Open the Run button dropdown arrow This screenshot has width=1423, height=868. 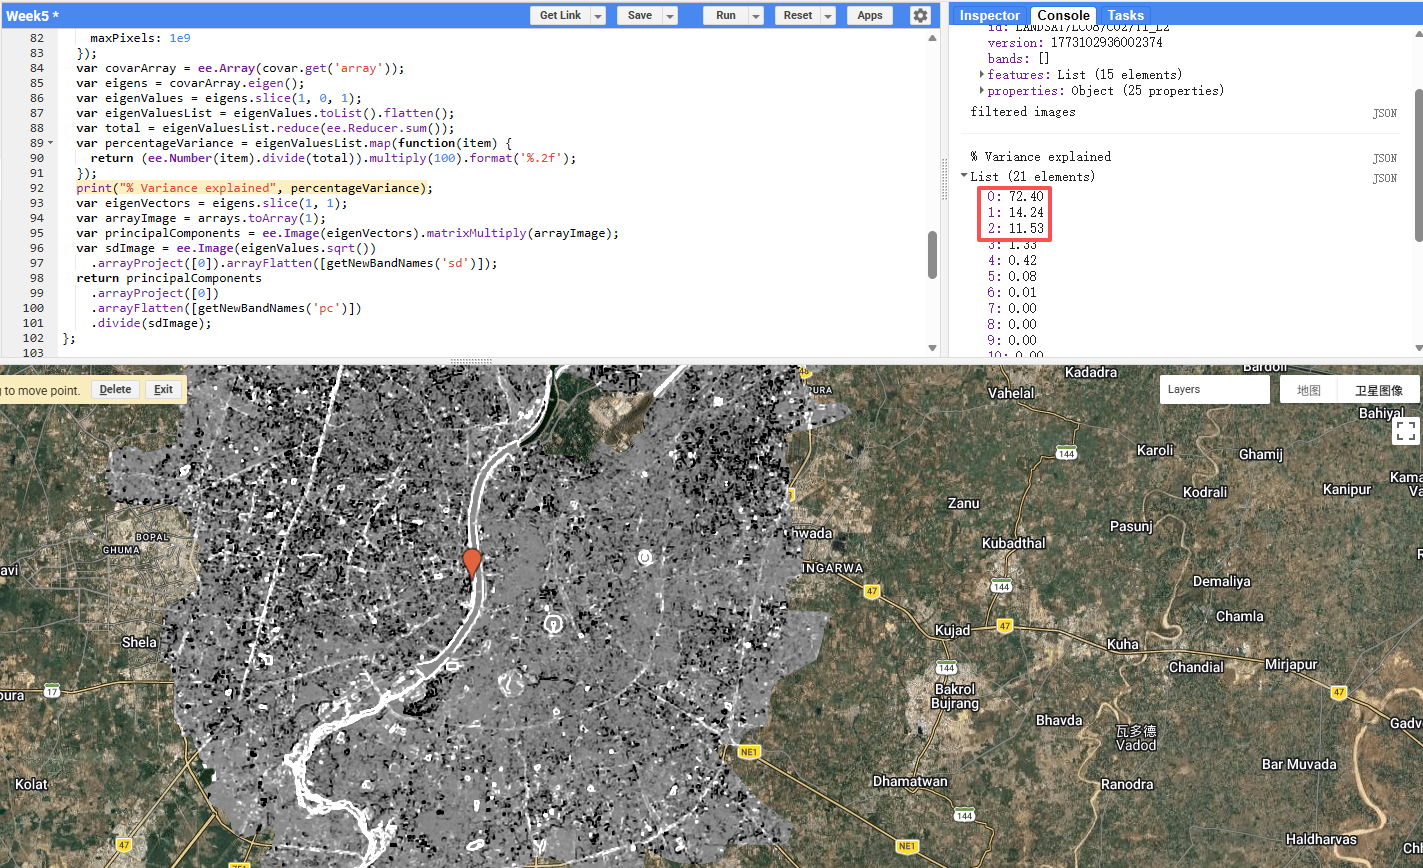point(756,16)
